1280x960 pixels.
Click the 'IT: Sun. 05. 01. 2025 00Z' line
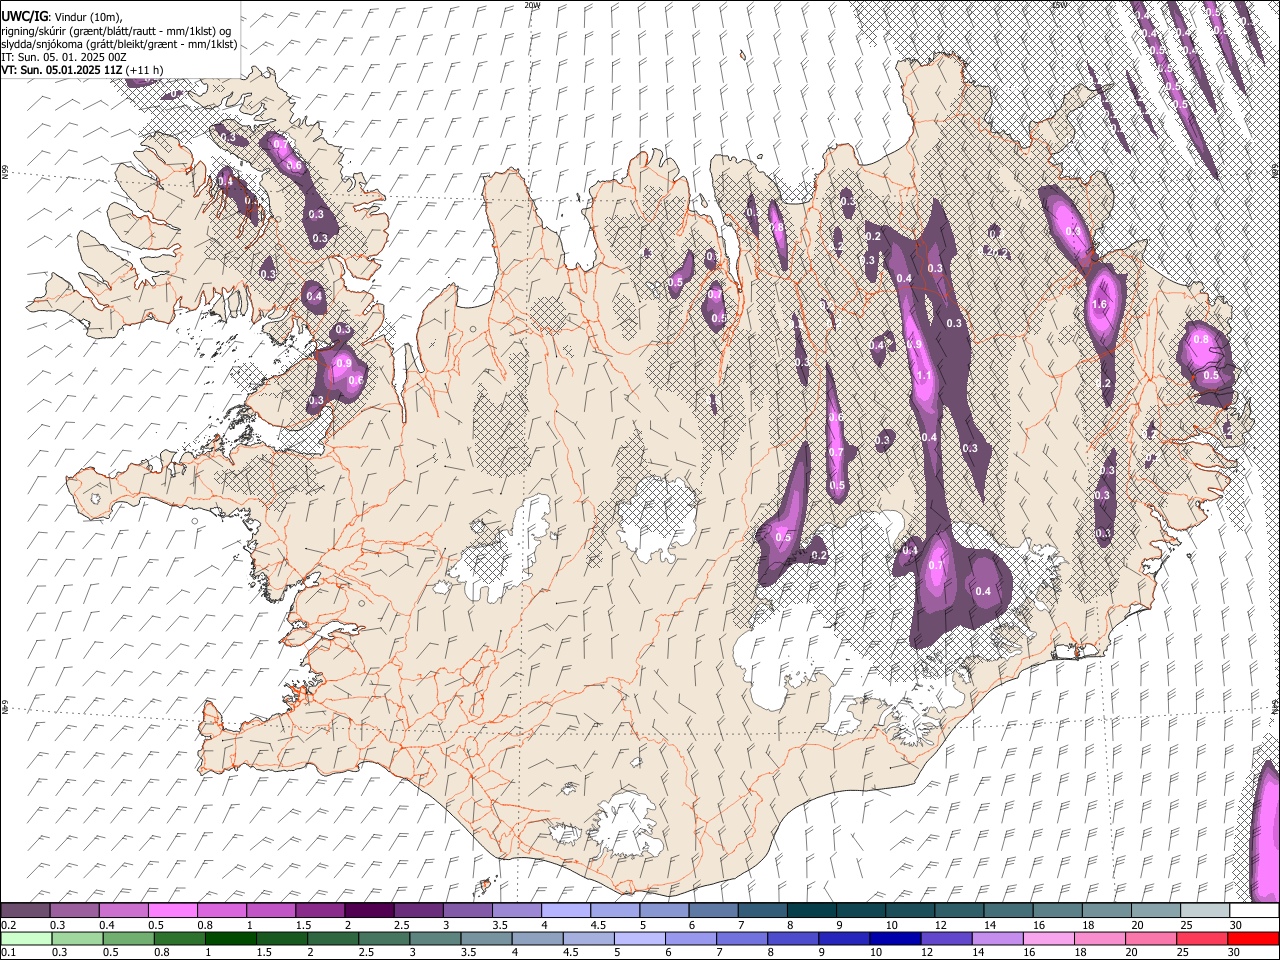pyautogui.click(x=64, y=57)
